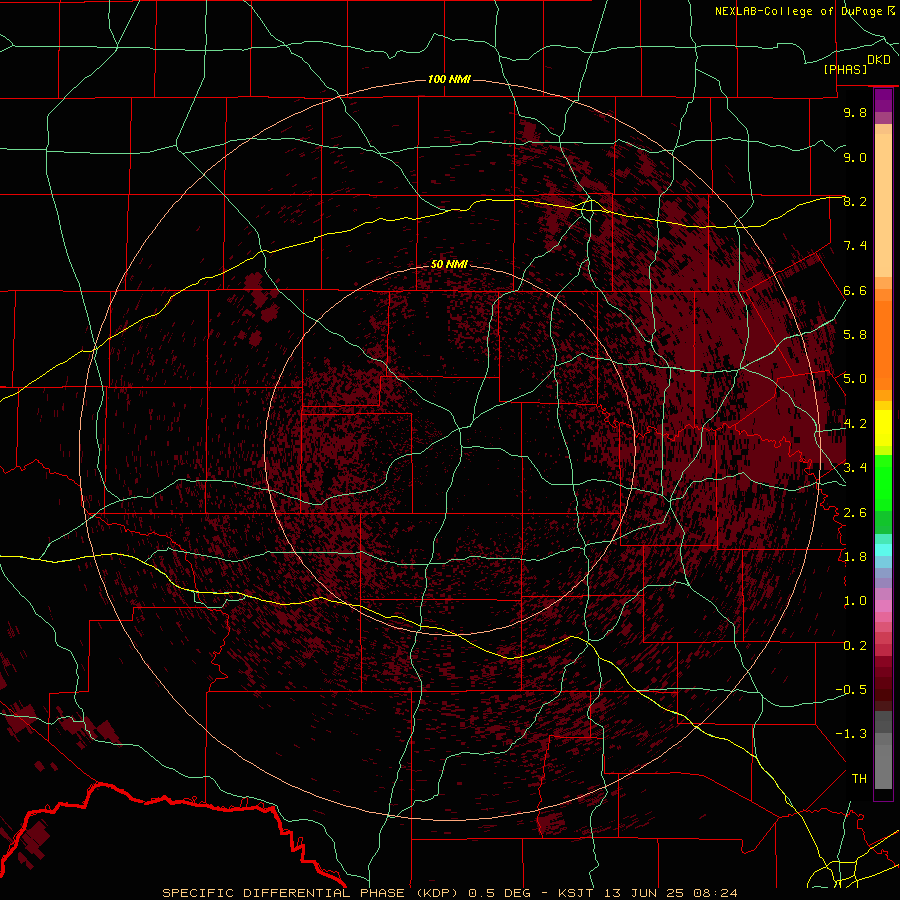The image size is (900, 900).
Task: Click the 2.6 value on color scale
Action: tap(855, 513)
